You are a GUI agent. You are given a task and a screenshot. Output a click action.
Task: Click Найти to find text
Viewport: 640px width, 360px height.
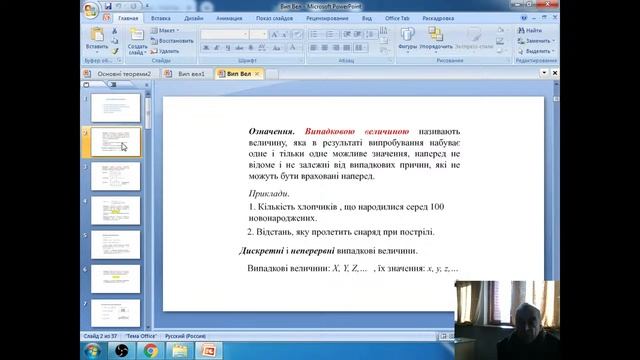coord(530,31)
